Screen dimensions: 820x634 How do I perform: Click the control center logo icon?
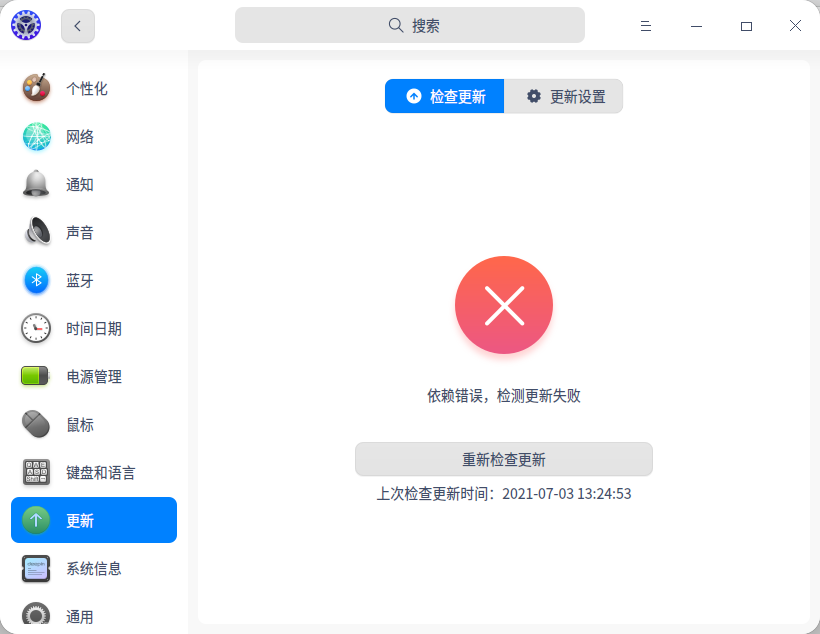click(26, 25)
